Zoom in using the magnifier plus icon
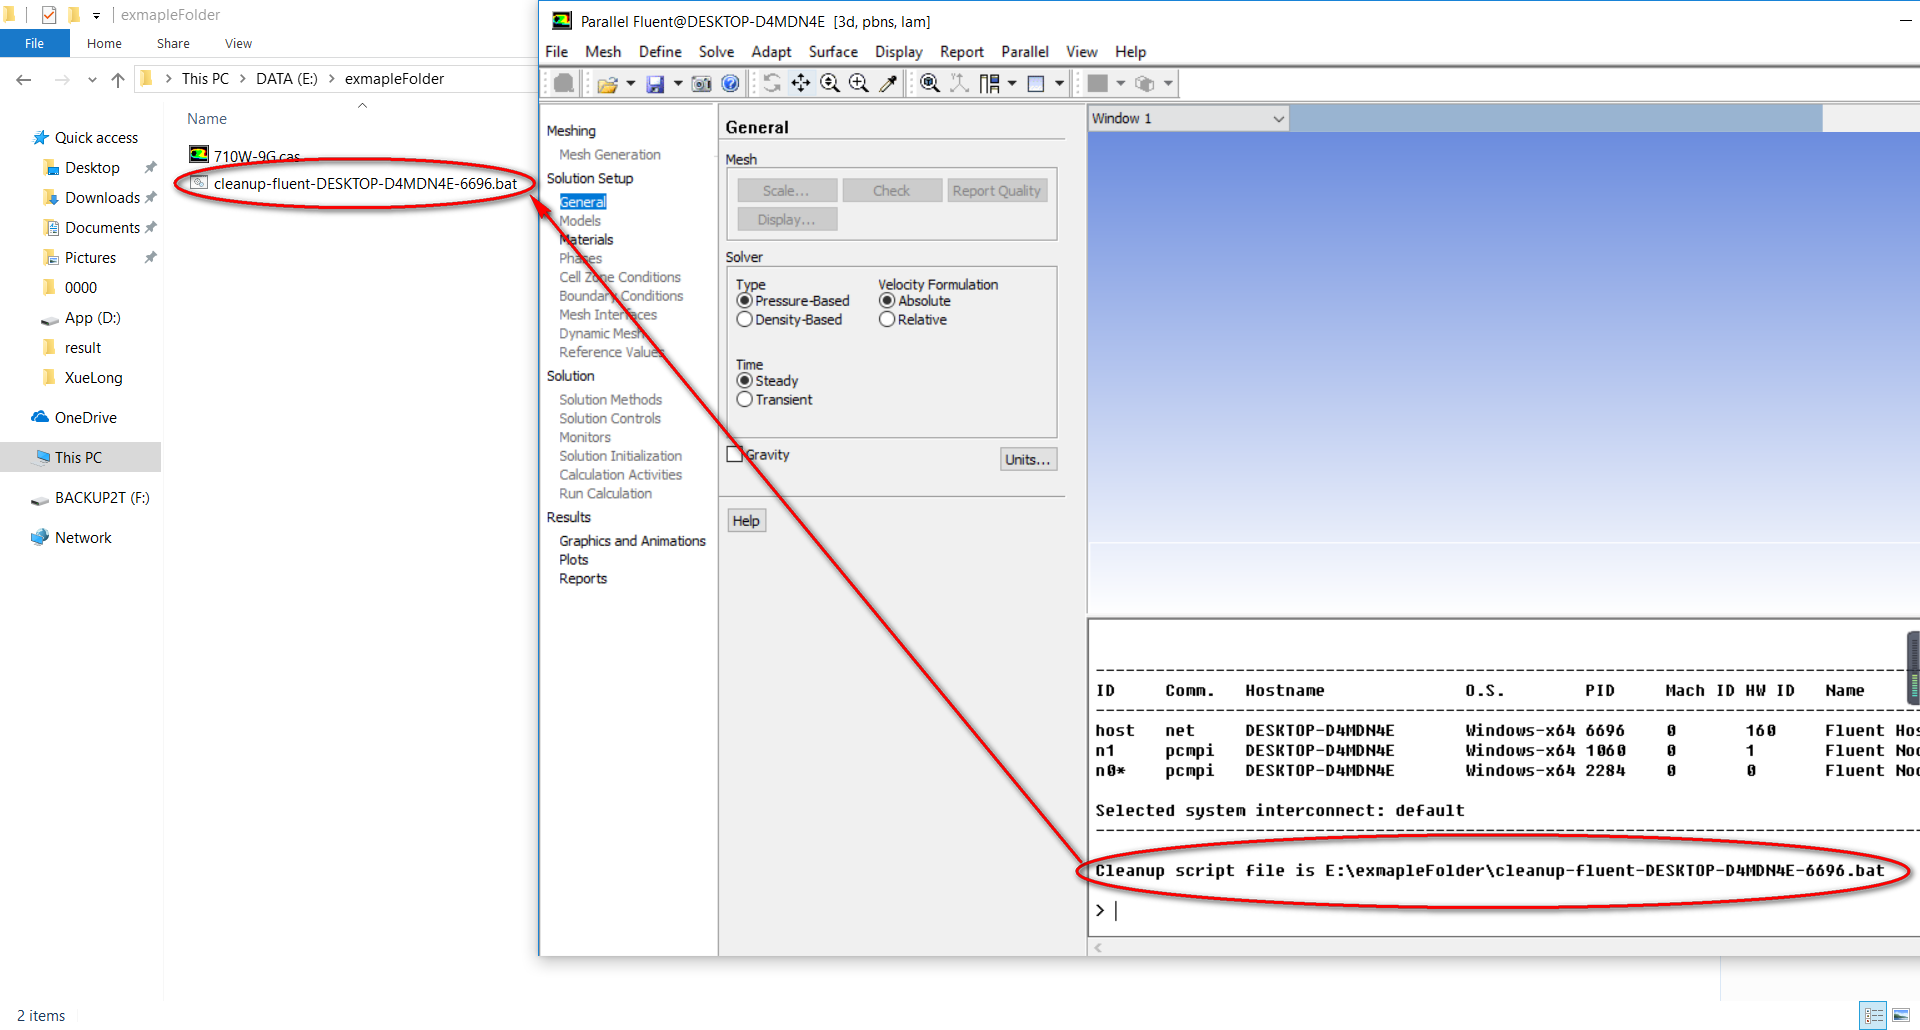The image size is (1920, 1030). tap(859, 84)
